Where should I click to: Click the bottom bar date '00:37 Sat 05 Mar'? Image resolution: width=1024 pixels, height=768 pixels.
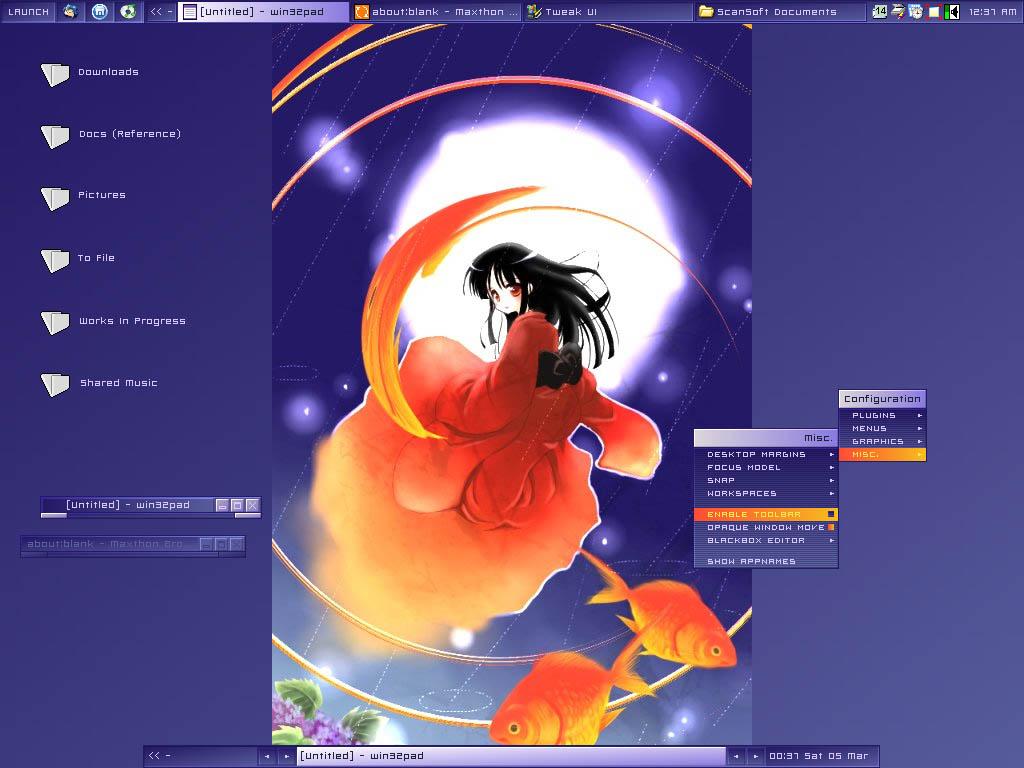click(819, 756)
